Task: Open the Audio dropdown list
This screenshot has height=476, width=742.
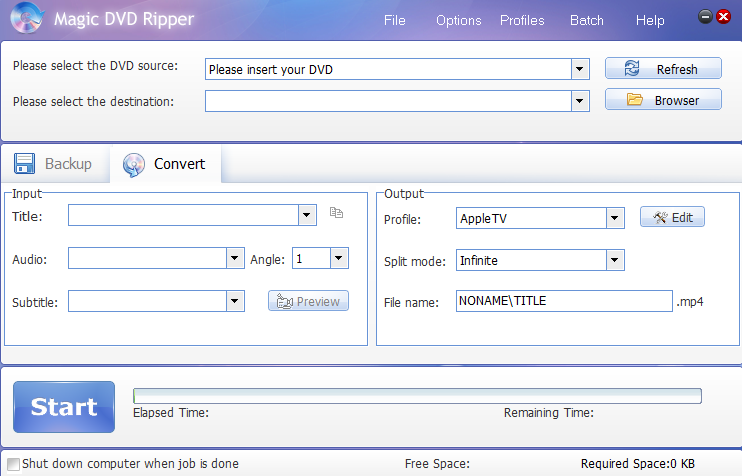Action: point(235,258)
